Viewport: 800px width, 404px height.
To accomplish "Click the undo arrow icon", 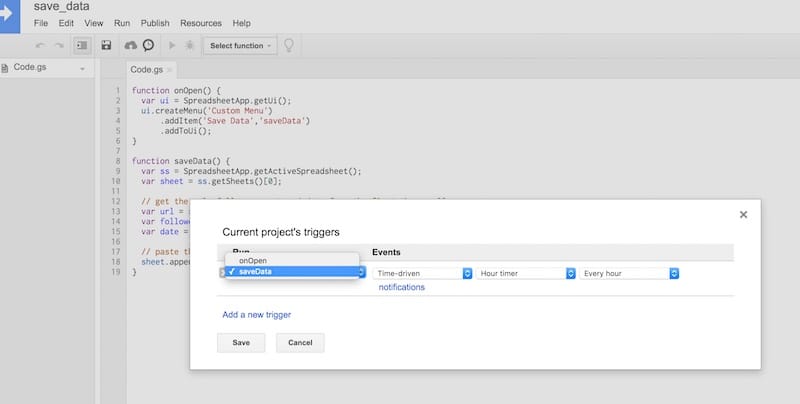I will (40, 45).
